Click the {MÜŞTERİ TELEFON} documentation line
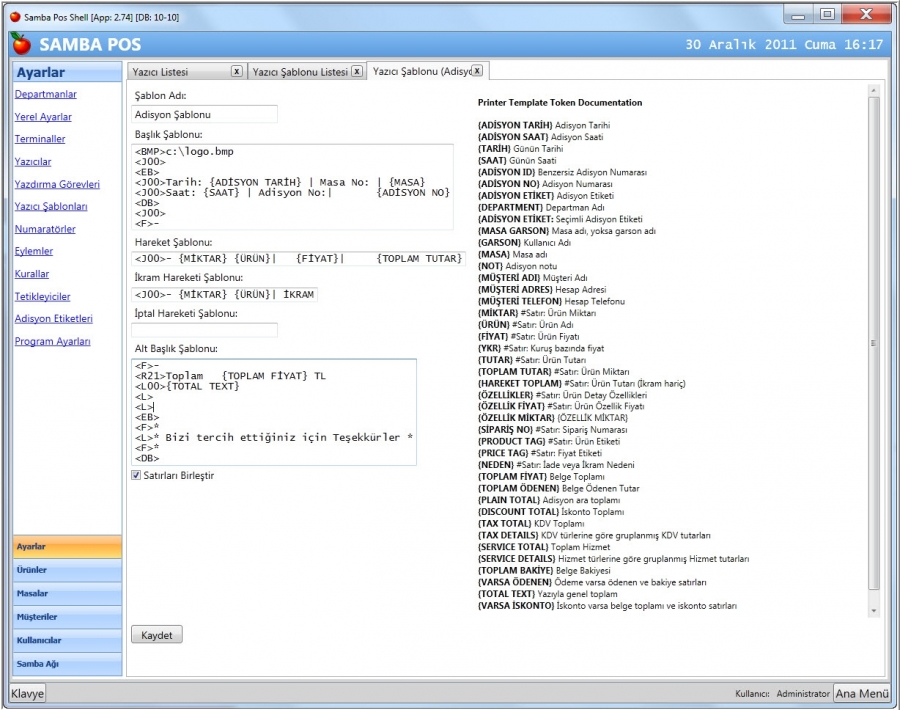 coord(551,301)
